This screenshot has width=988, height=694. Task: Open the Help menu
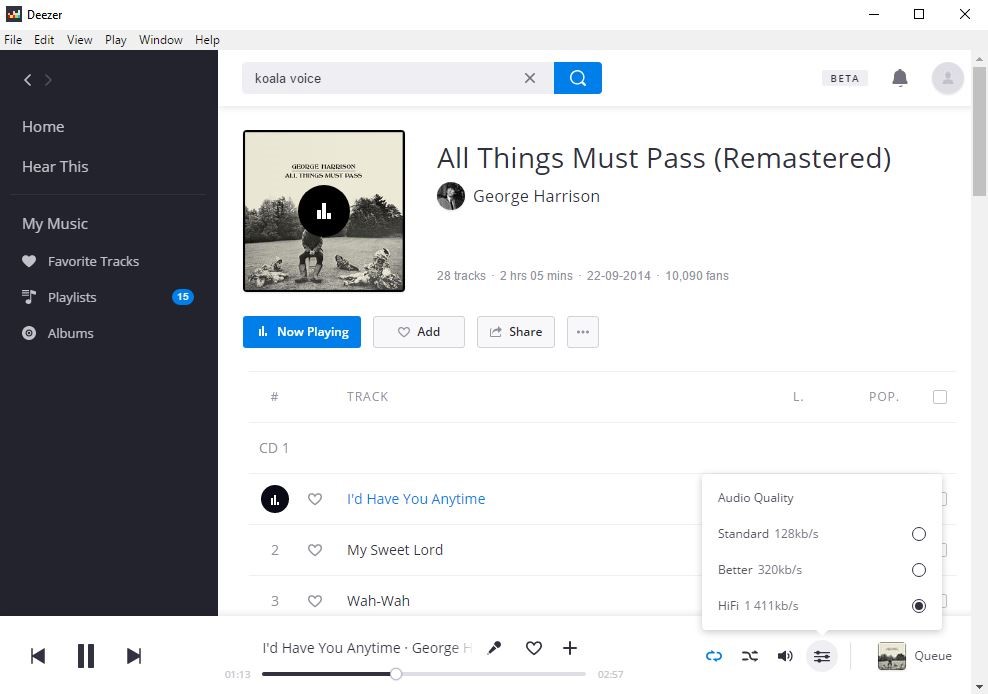click(207, 40)
